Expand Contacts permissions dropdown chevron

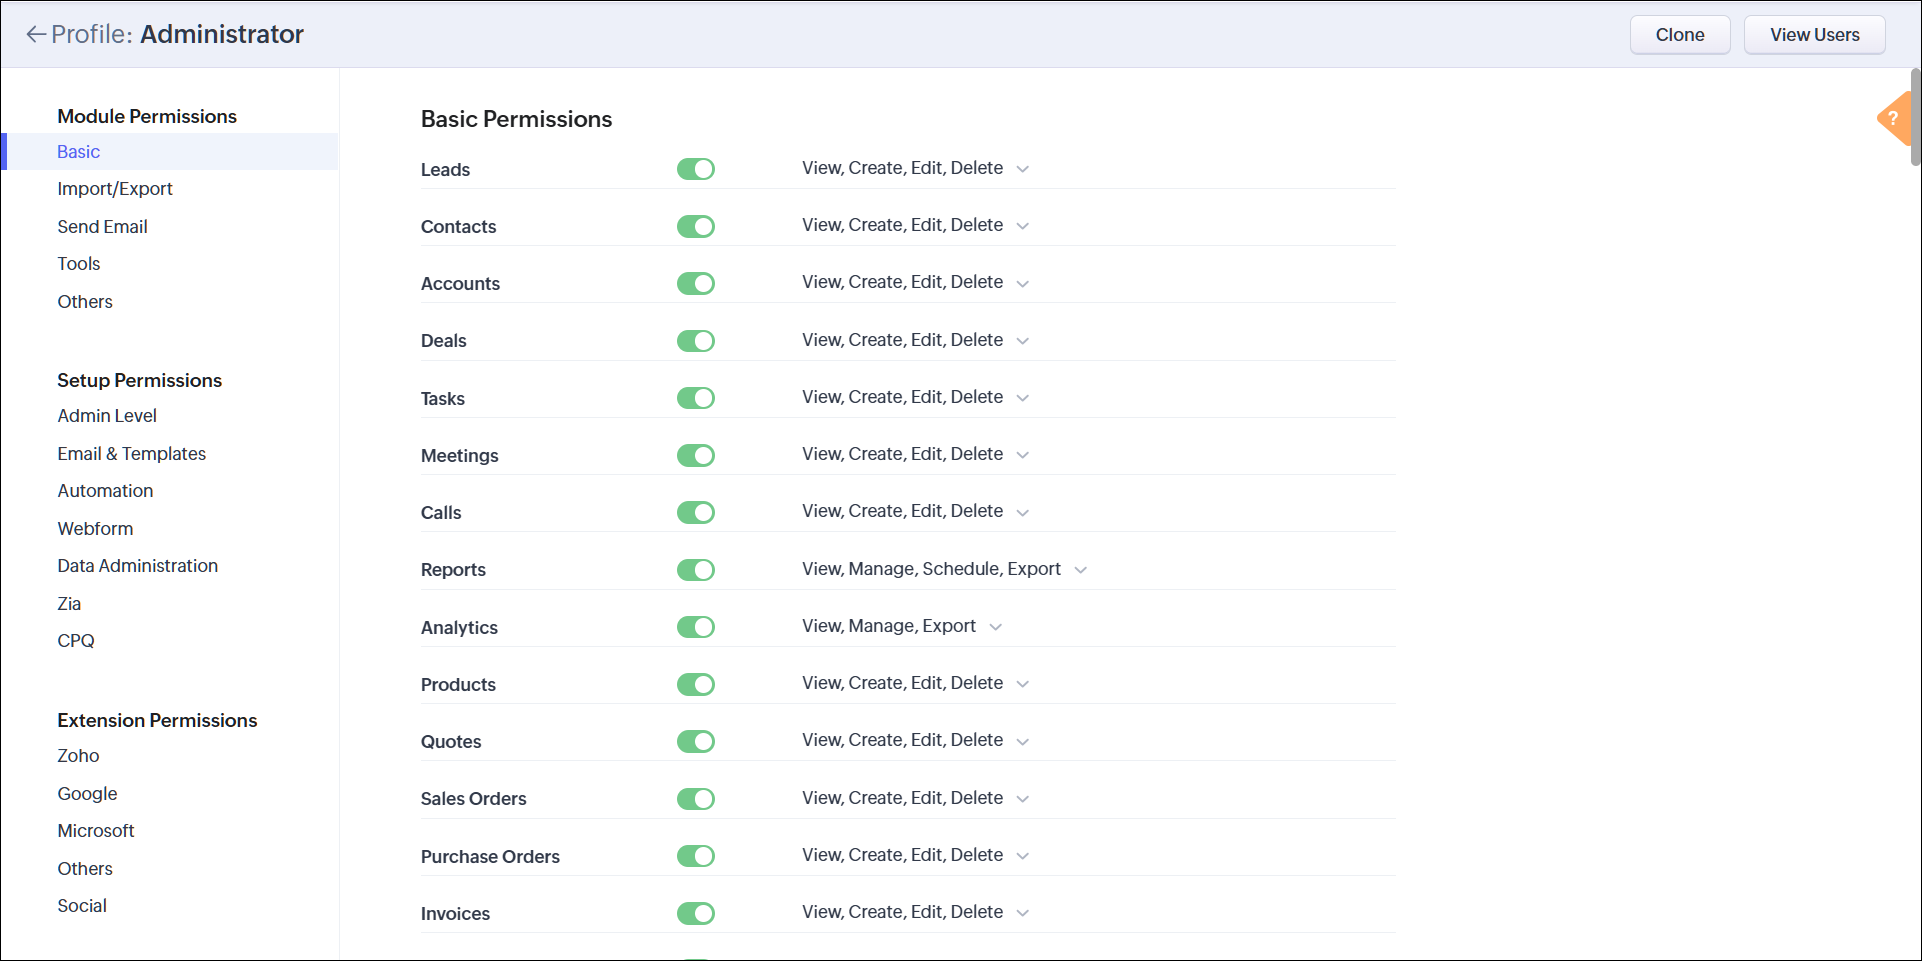tap(1023, 226)
